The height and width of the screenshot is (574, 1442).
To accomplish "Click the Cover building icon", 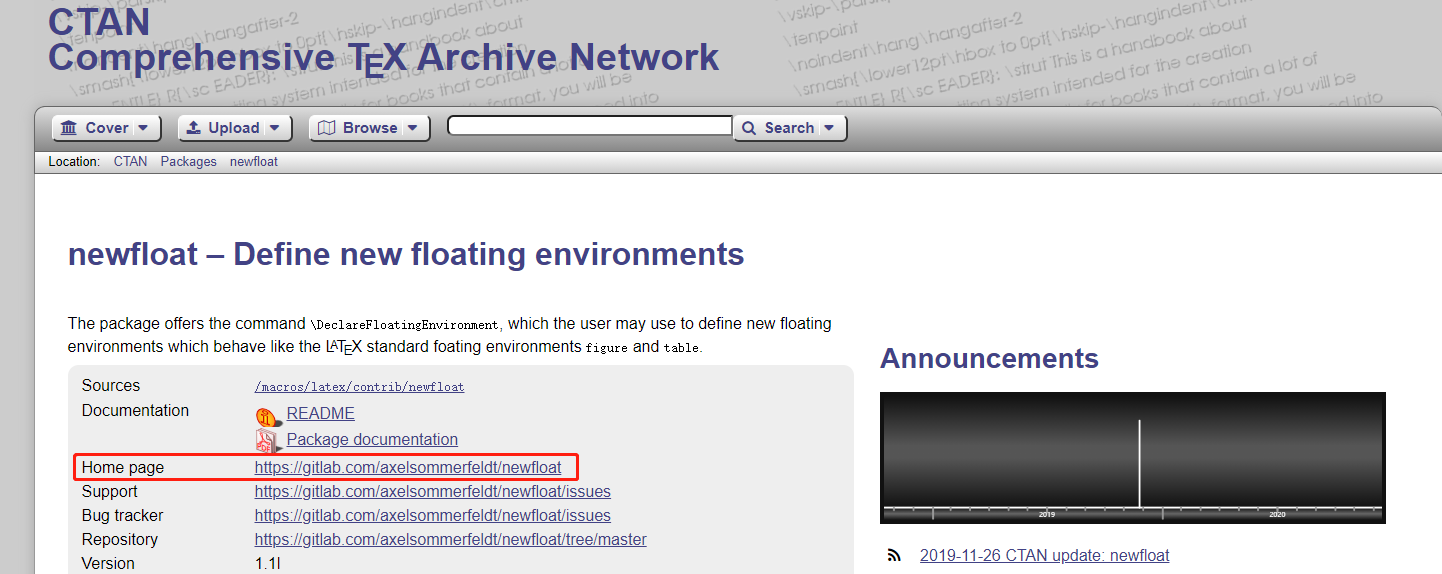I will coord(69,128).
